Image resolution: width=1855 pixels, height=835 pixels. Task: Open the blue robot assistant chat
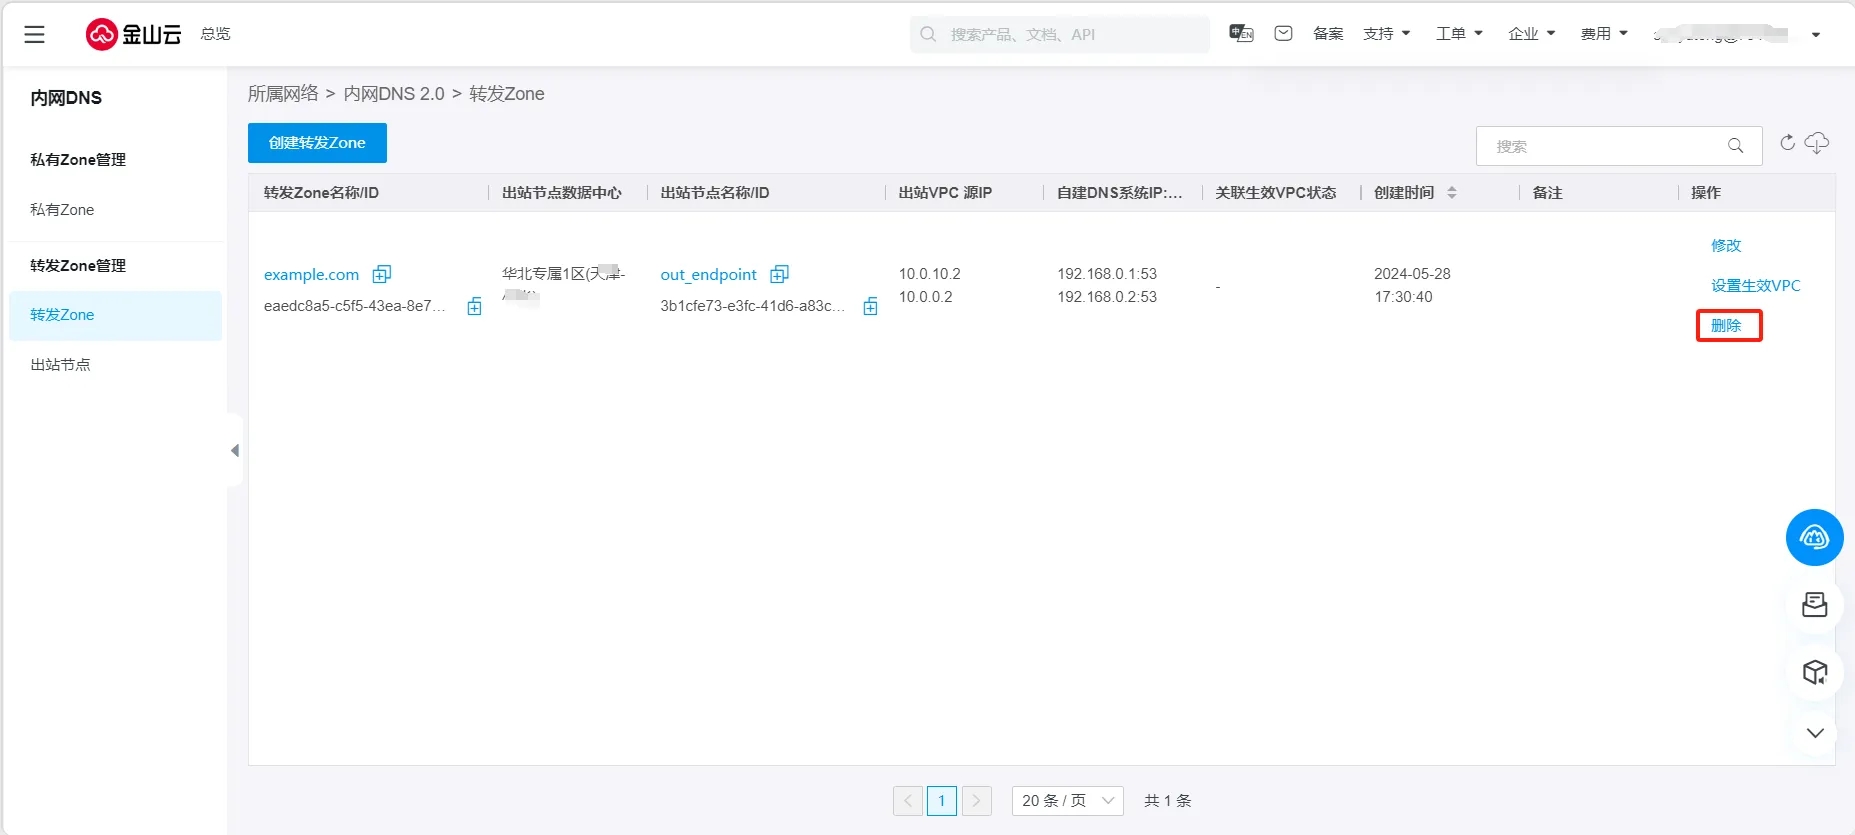1814,538
